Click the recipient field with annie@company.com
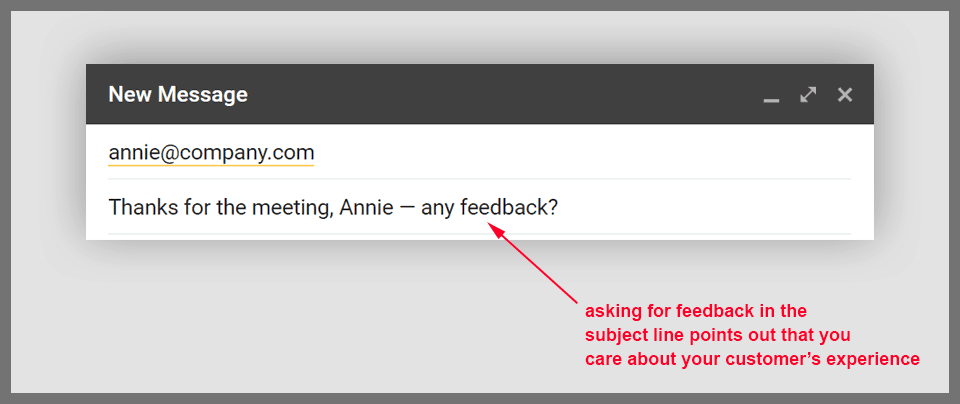 [211, 153]
